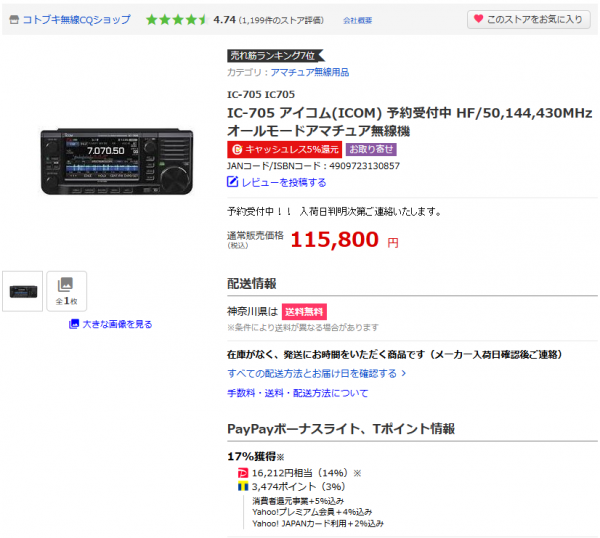This screenshot has height=538, width=600.
Task: Click the 送料無料 badge
Action: point(304,312)
